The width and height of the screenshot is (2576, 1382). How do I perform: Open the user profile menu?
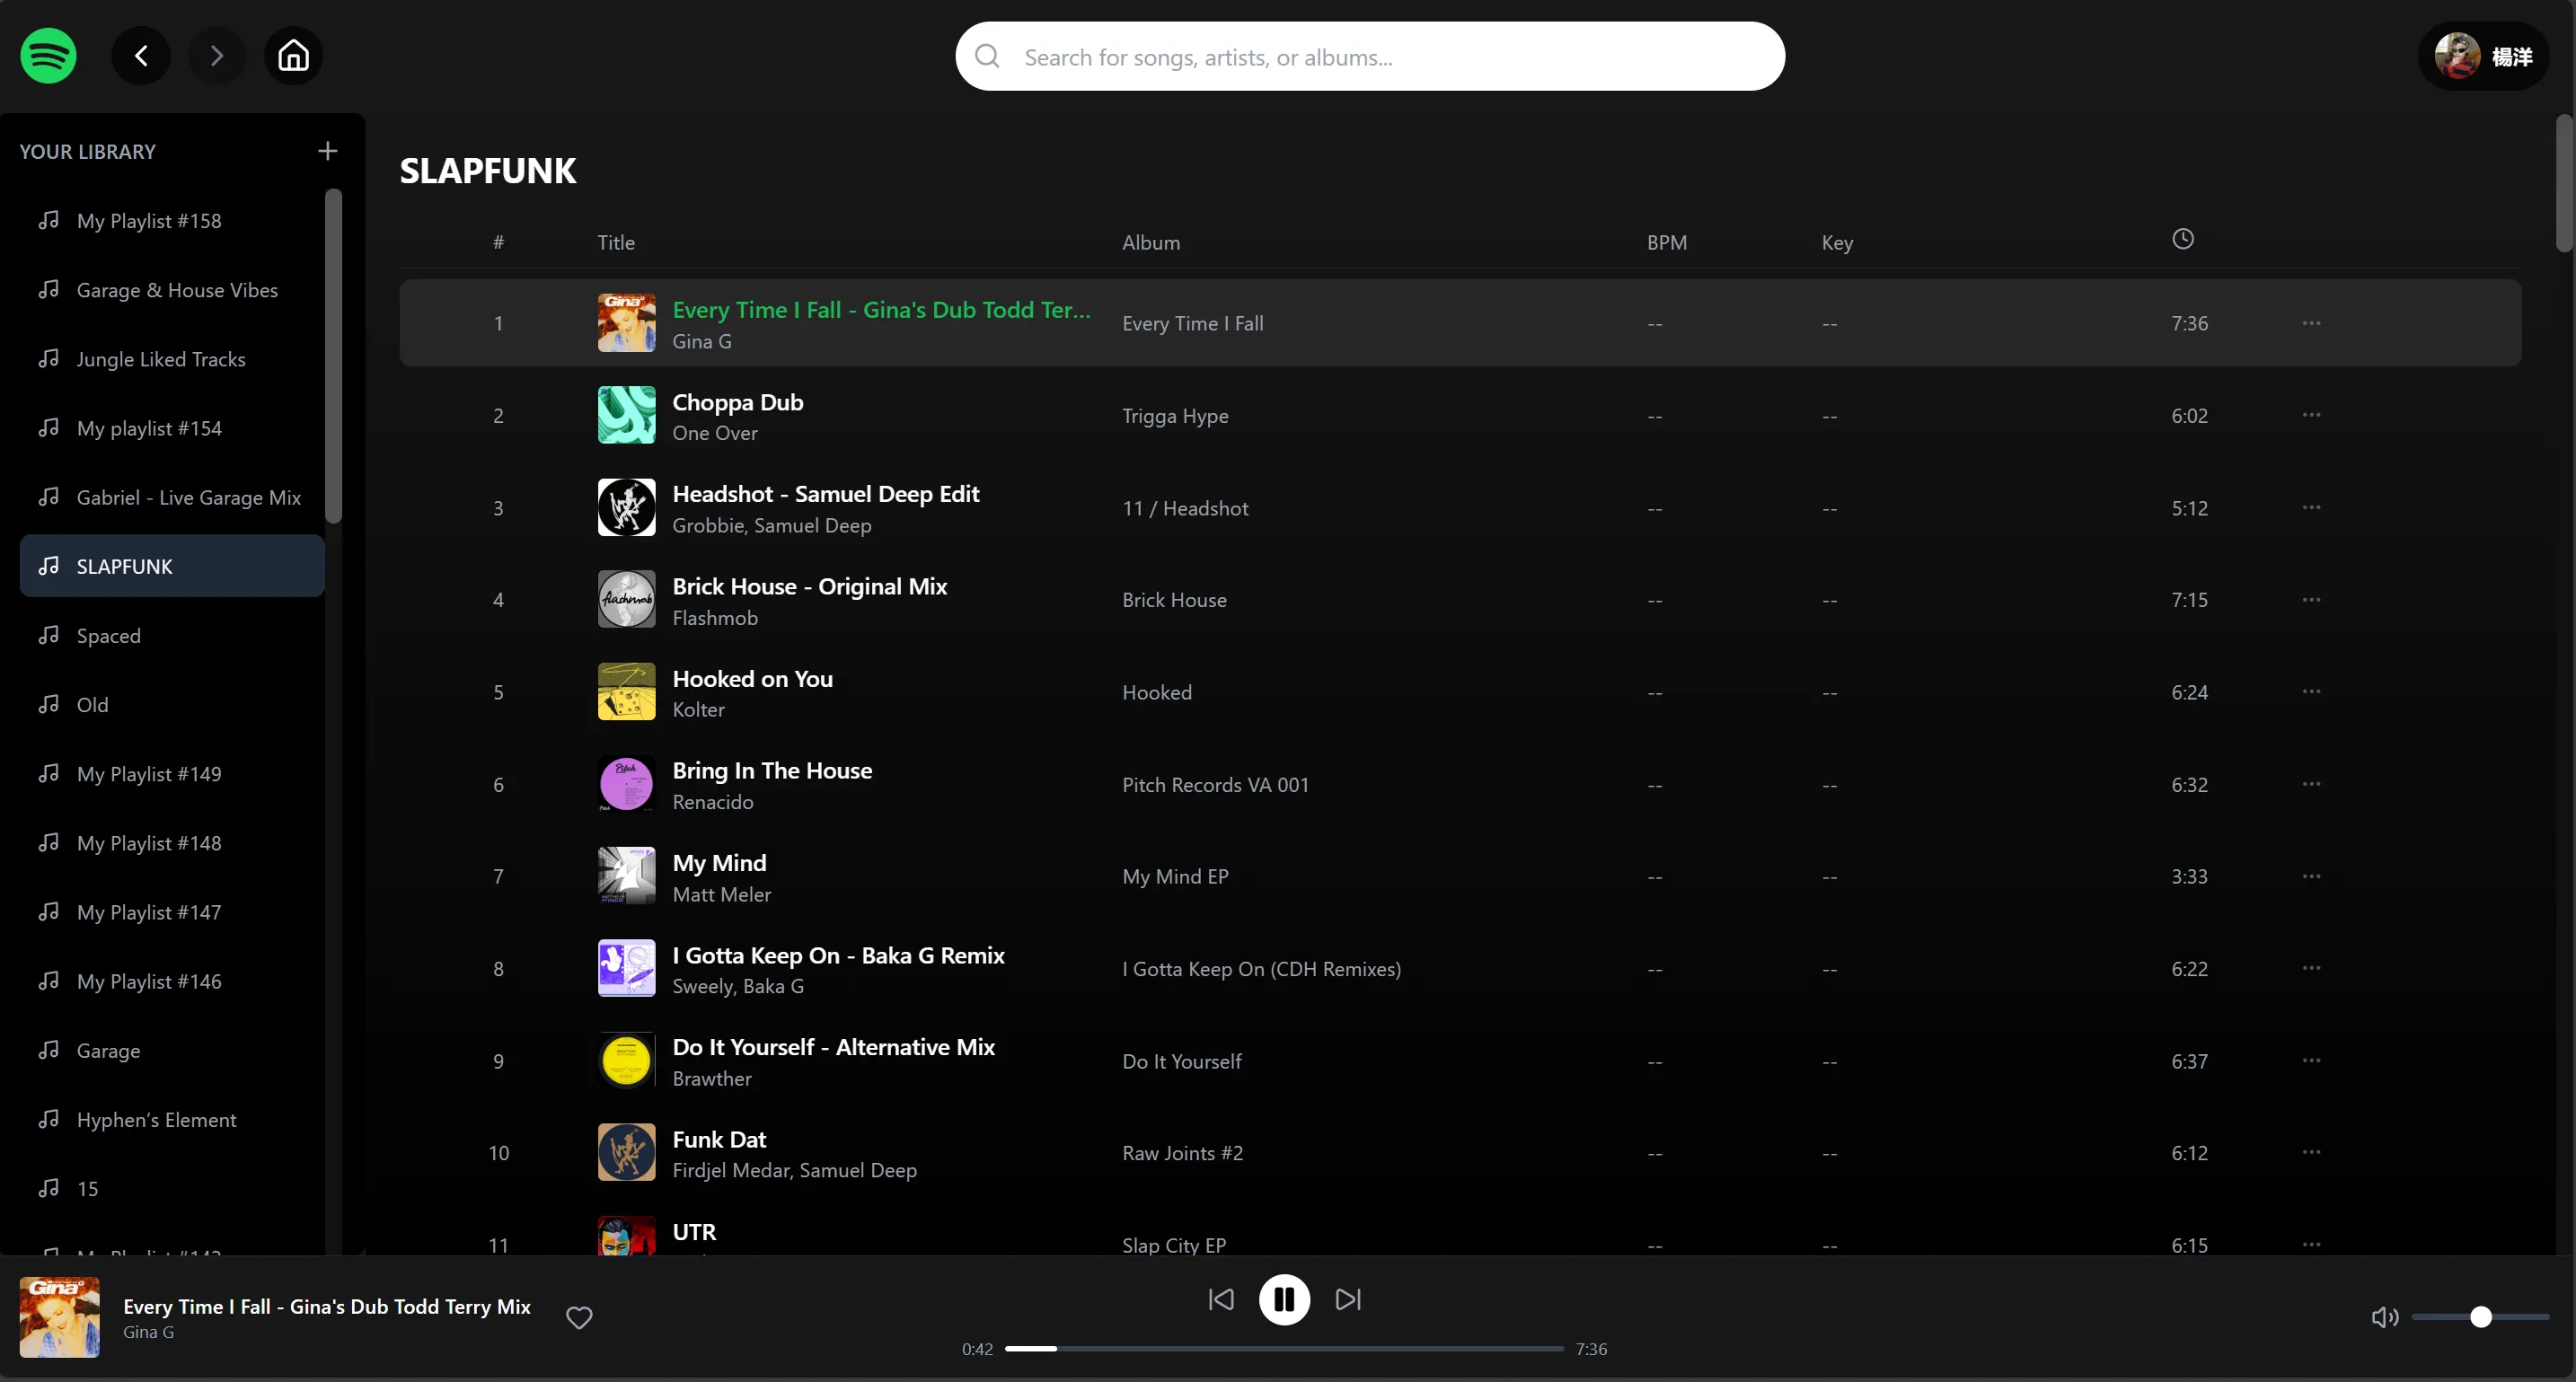tap(2484, 56)
